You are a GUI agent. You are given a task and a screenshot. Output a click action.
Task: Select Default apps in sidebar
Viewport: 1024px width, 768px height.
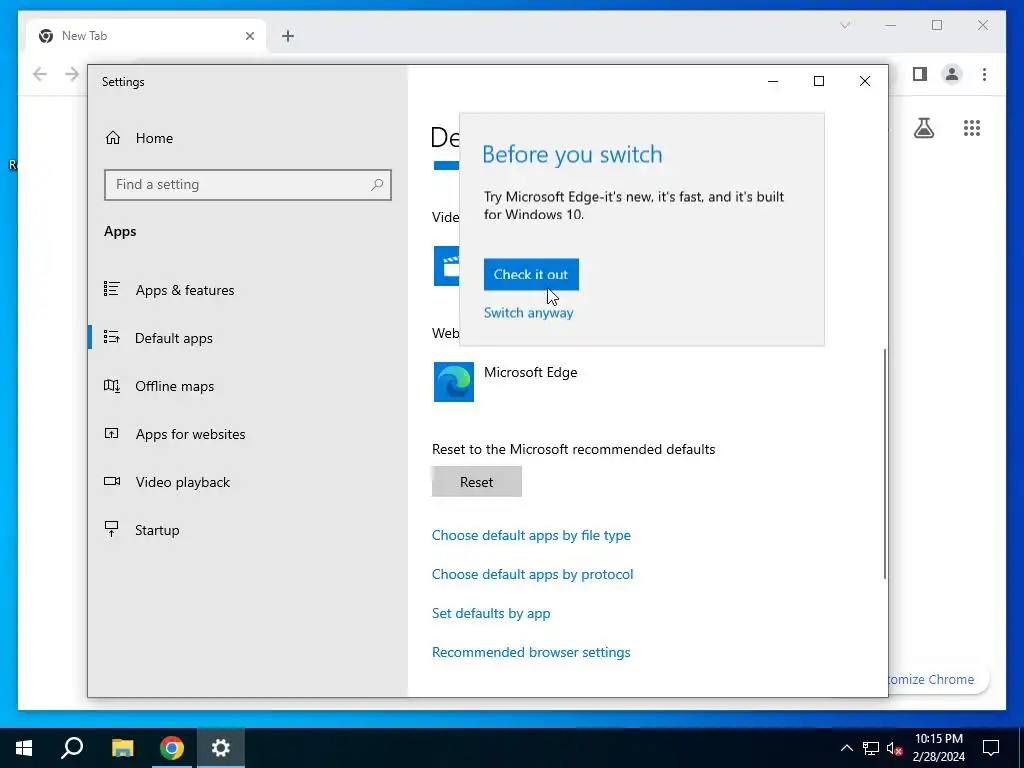click(174, 338)
